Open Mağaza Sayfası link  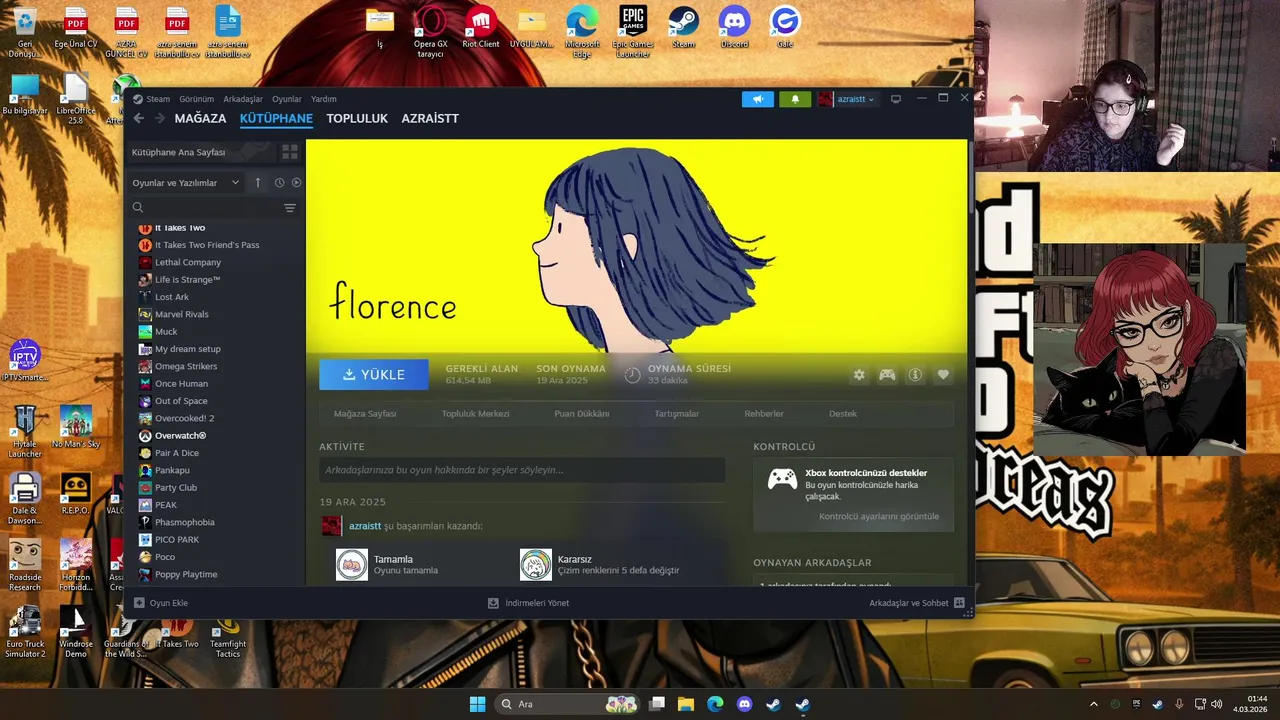tap(365, 414)
